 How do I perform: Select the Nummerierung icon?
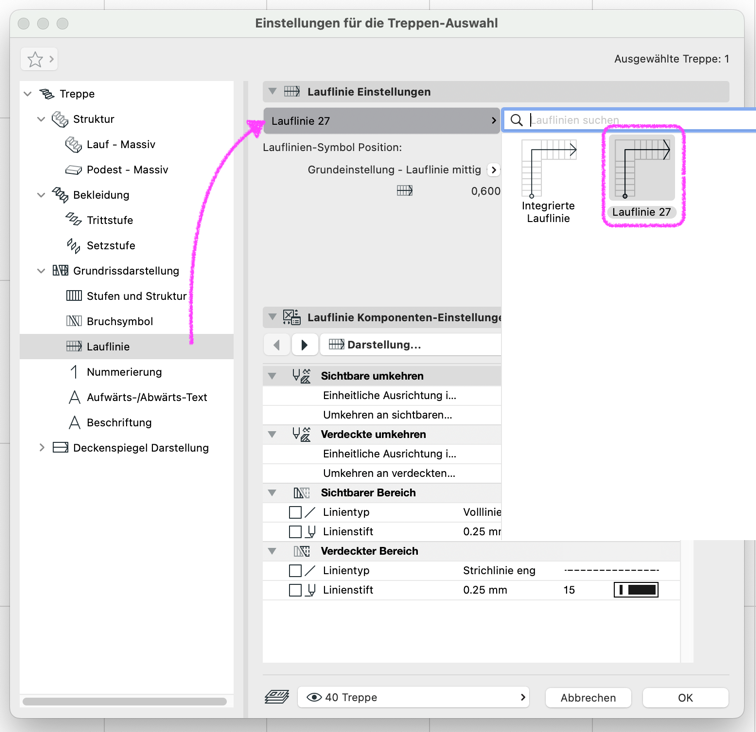[74, 372]
